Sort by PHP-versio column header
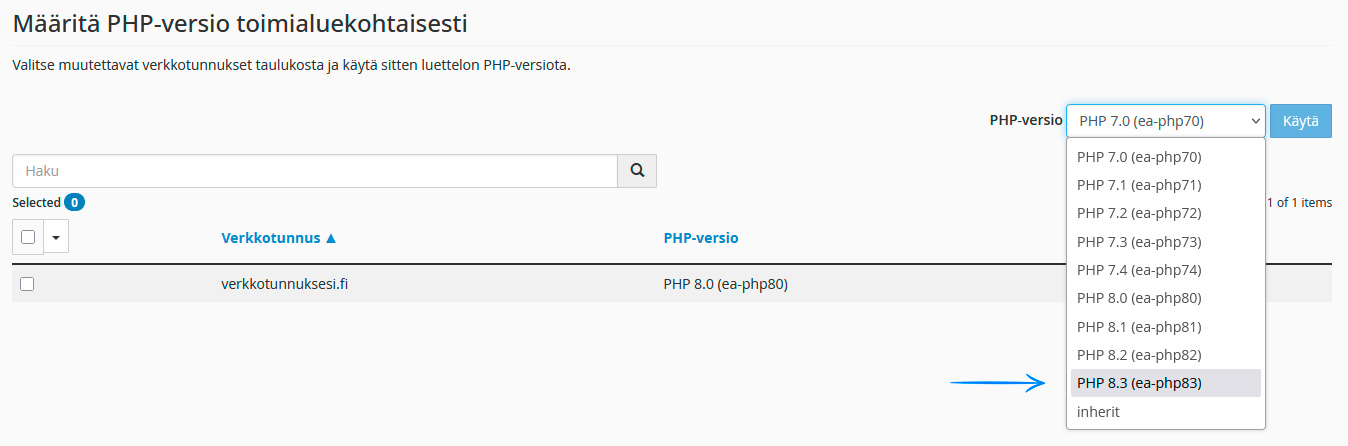The width and height of the screenshot is (1348, 446). pyautogui.click(x=701, y=238)
